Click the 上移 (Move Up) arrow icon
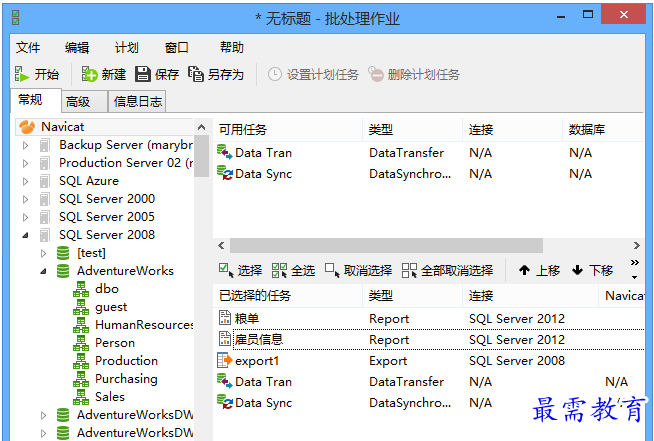The width and height of the screenshot is (654, 441). pos(524,270)
